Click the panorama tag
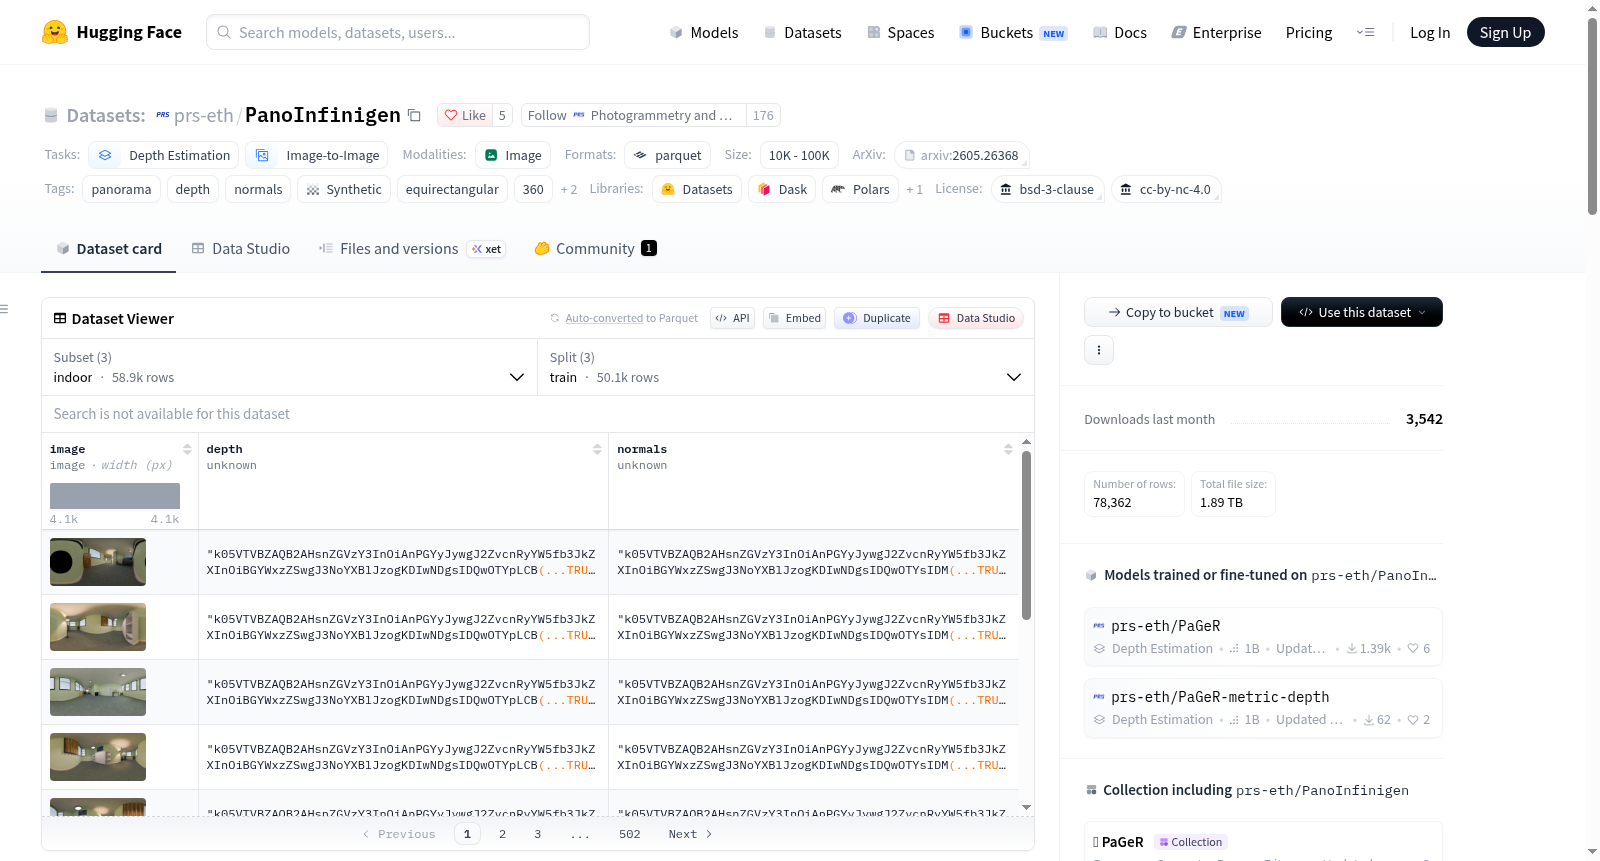Viewport: 1600px width, 861px height. 122,189
